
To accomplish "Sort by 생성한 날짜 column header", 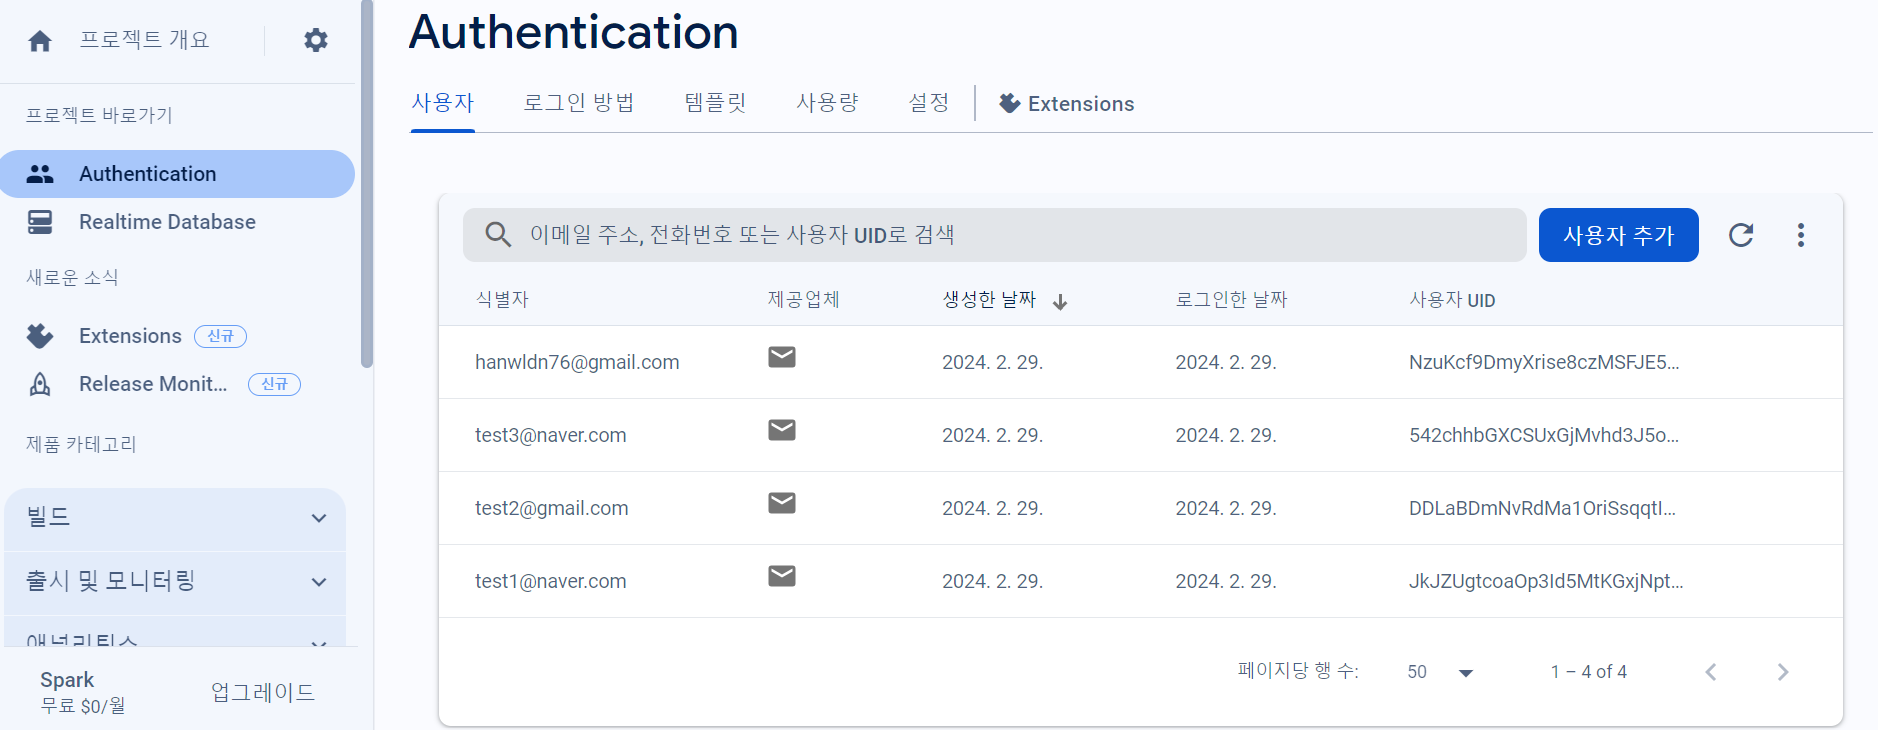I will [989, 300].
